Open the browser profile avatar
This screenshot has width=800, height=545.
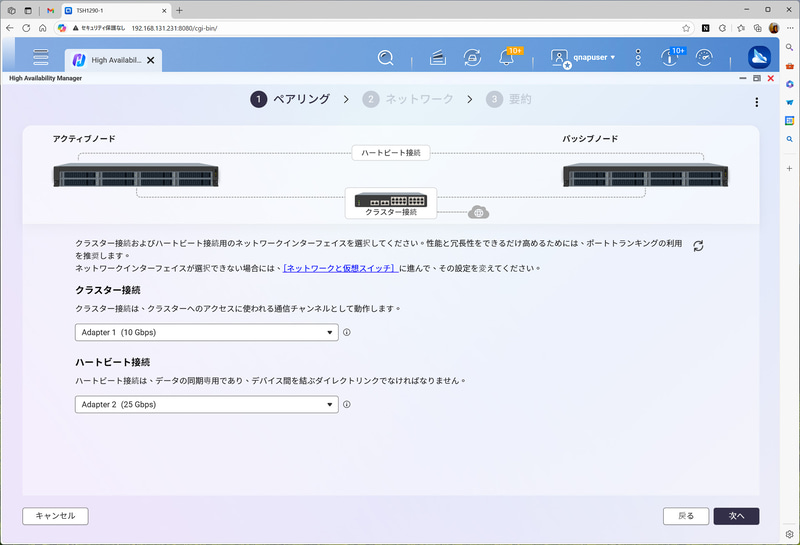774,28
